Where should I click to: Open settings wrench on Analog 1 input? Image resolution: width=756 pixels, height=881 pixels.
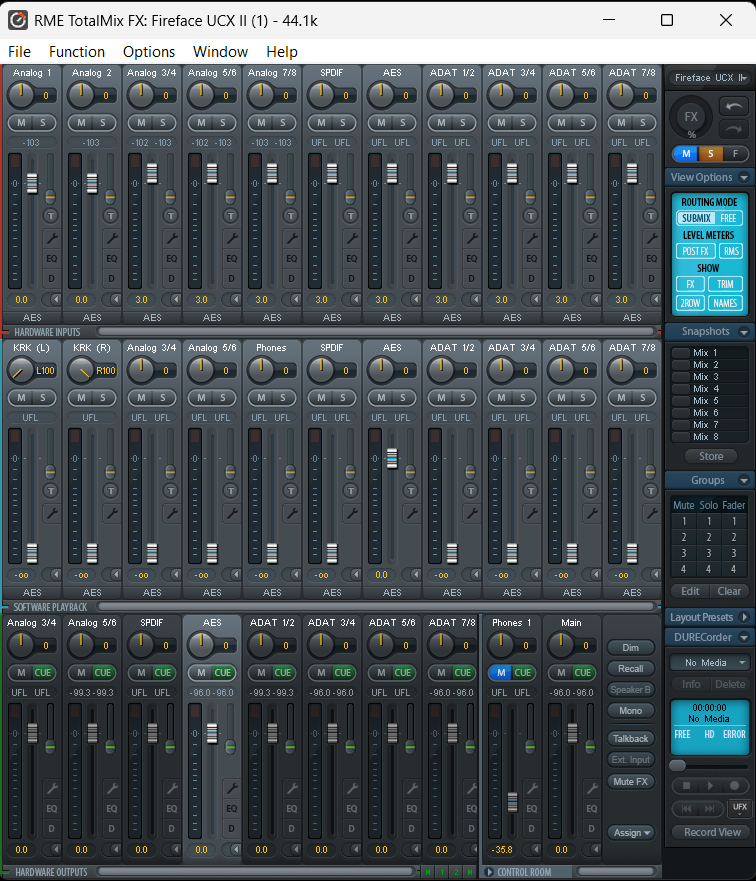52,238
